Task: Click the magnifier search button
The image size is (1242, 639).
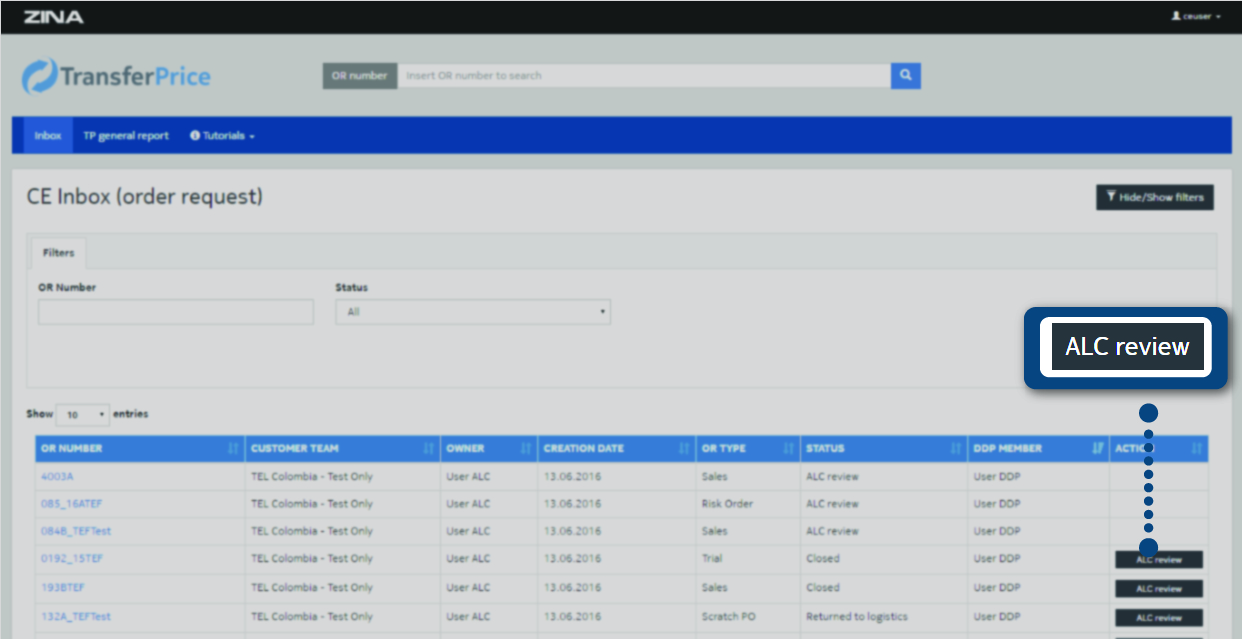Action: click(x=905, y=76)
